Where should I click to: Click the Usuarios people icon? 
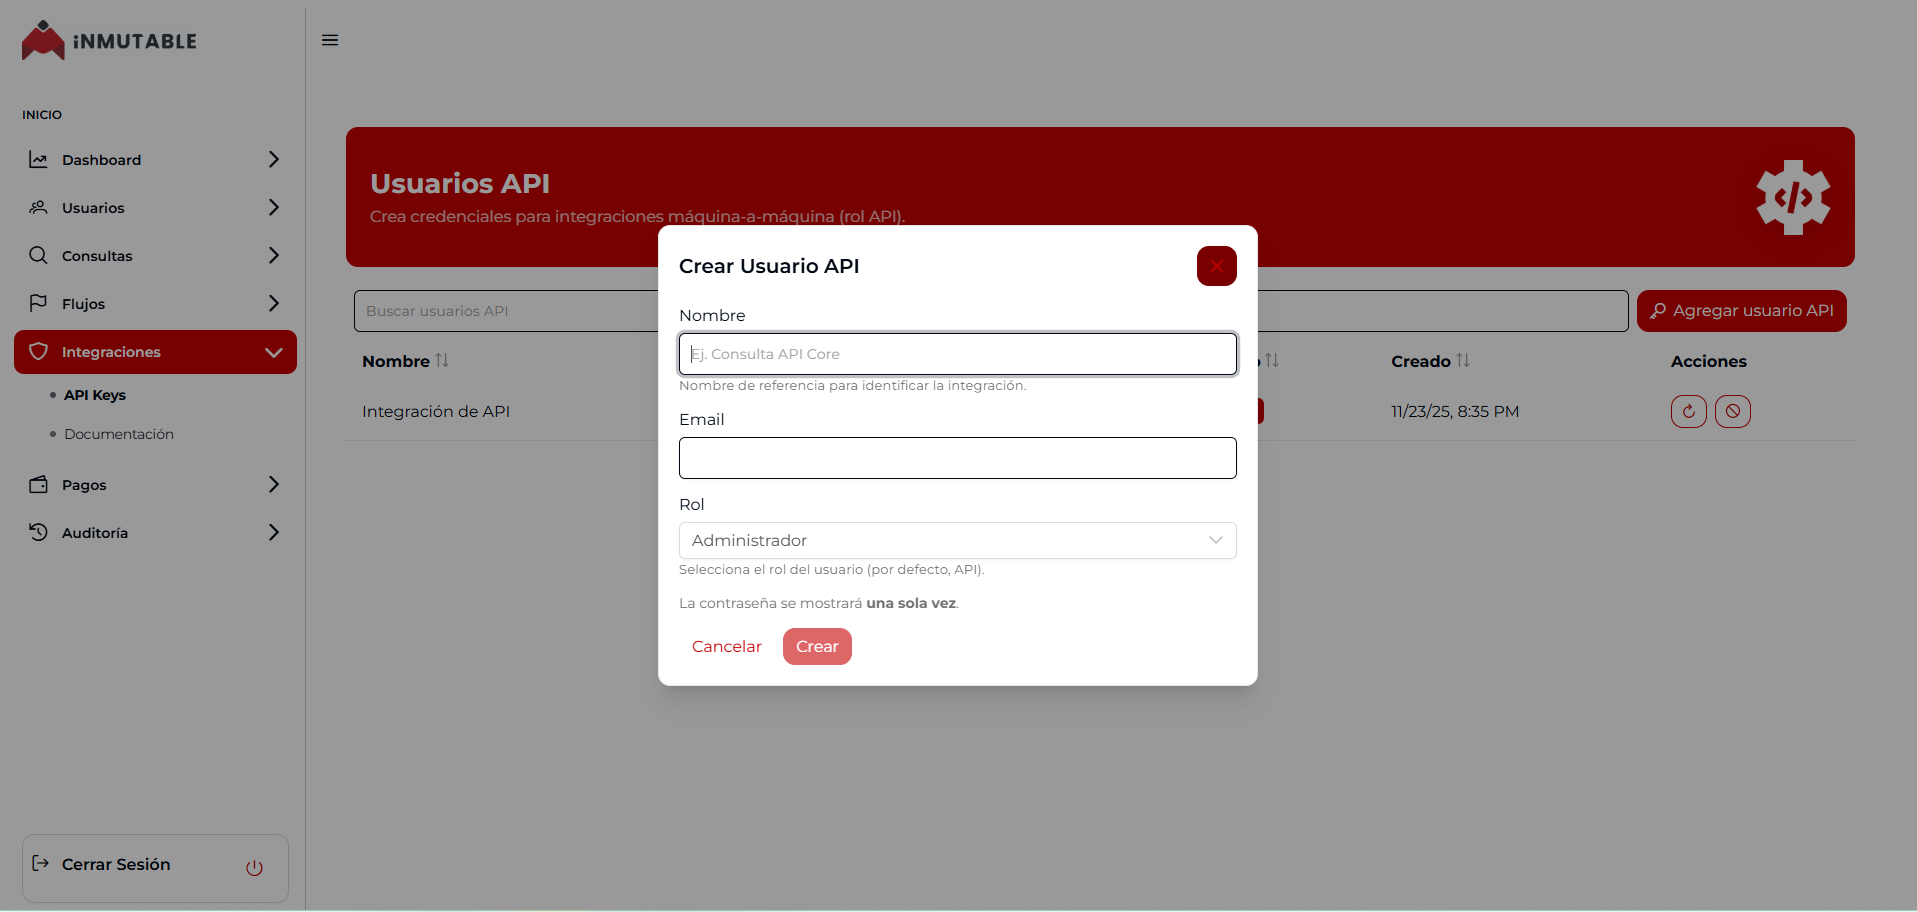tap(38, 207)
